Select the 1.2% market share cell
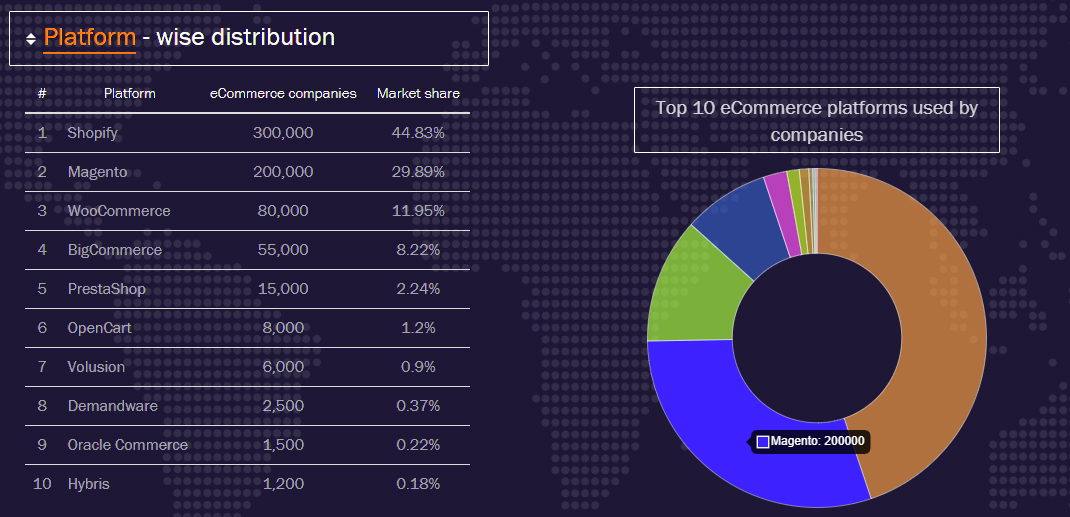The width and height of the screenshot is (1070, 517). point(418,328)
